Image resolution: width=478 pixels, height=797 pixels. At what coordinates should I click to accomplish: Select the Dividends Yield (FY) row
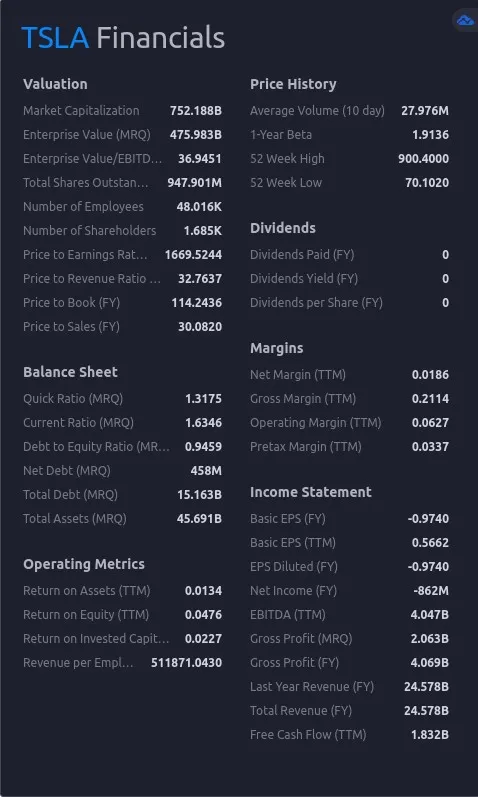[x=349, y=279]
